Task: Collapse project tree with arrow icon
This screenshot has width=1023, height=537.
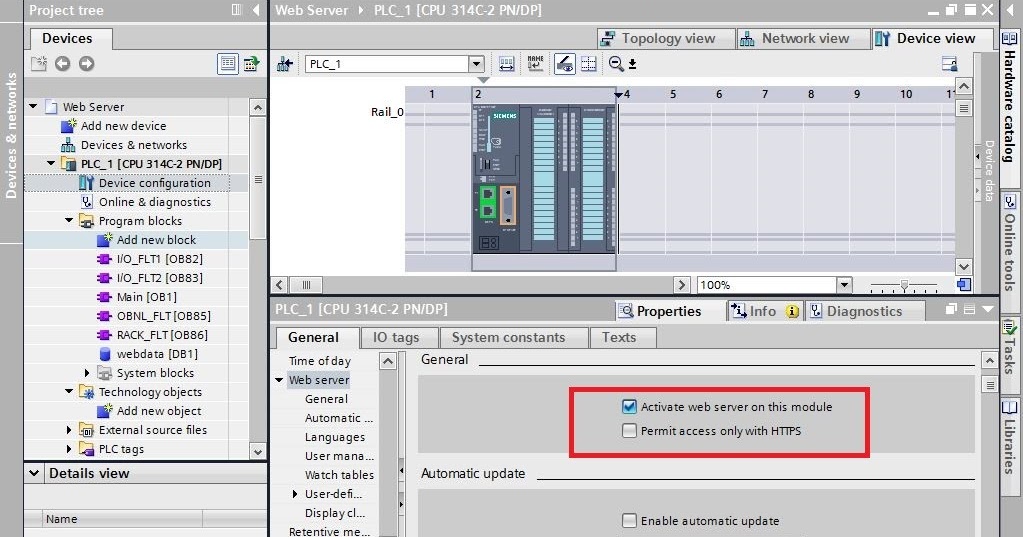Action: (x=256, y=10)
